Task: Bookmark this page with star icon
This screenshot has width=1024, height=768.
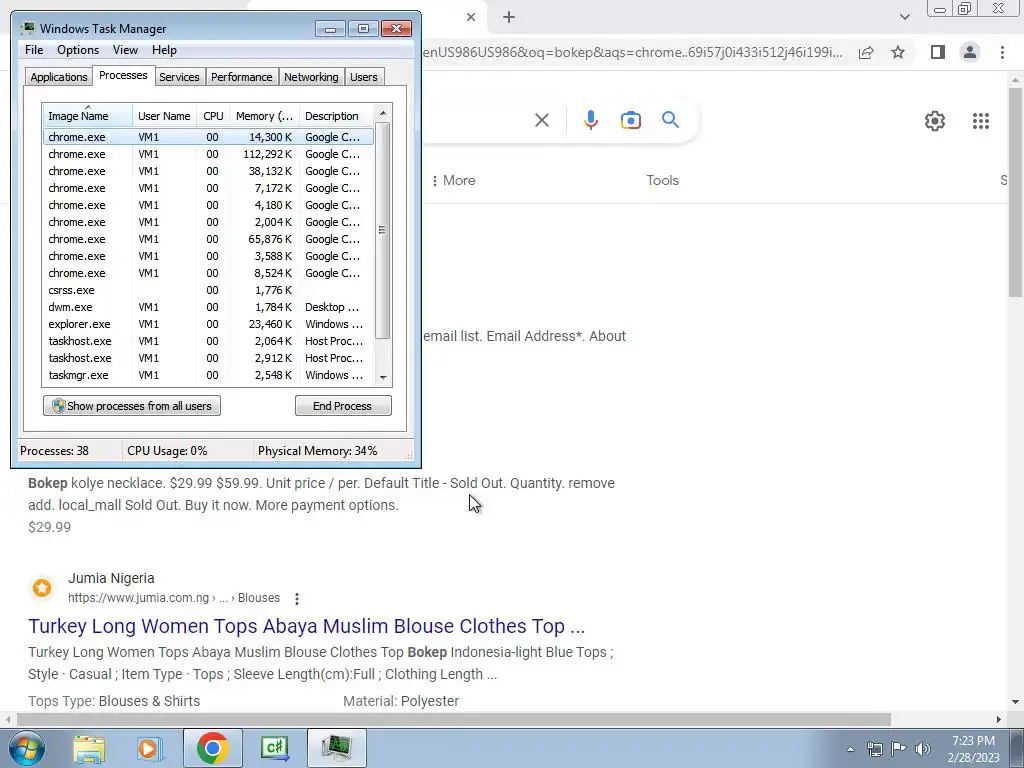Action: (898, 52)
